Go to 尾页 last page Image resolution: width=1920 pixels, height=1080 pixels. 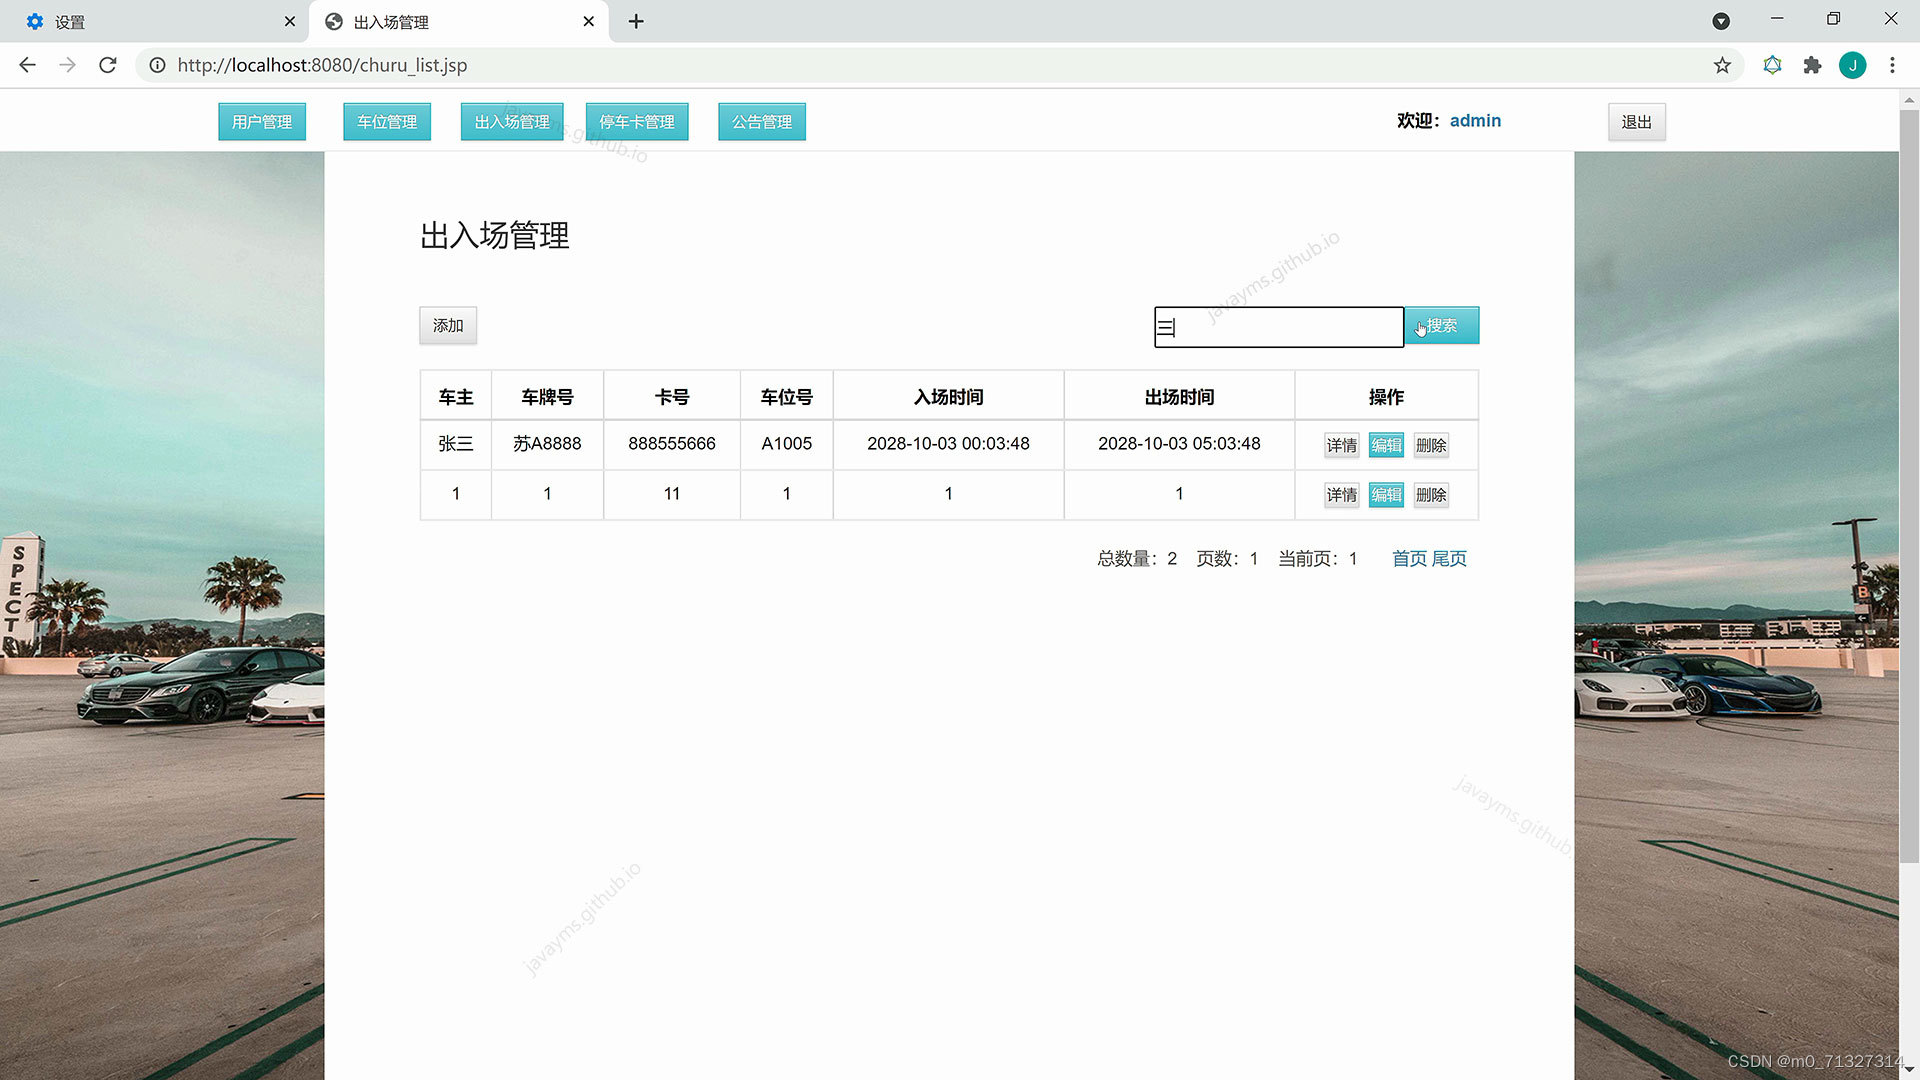(x=1449, y=559)
